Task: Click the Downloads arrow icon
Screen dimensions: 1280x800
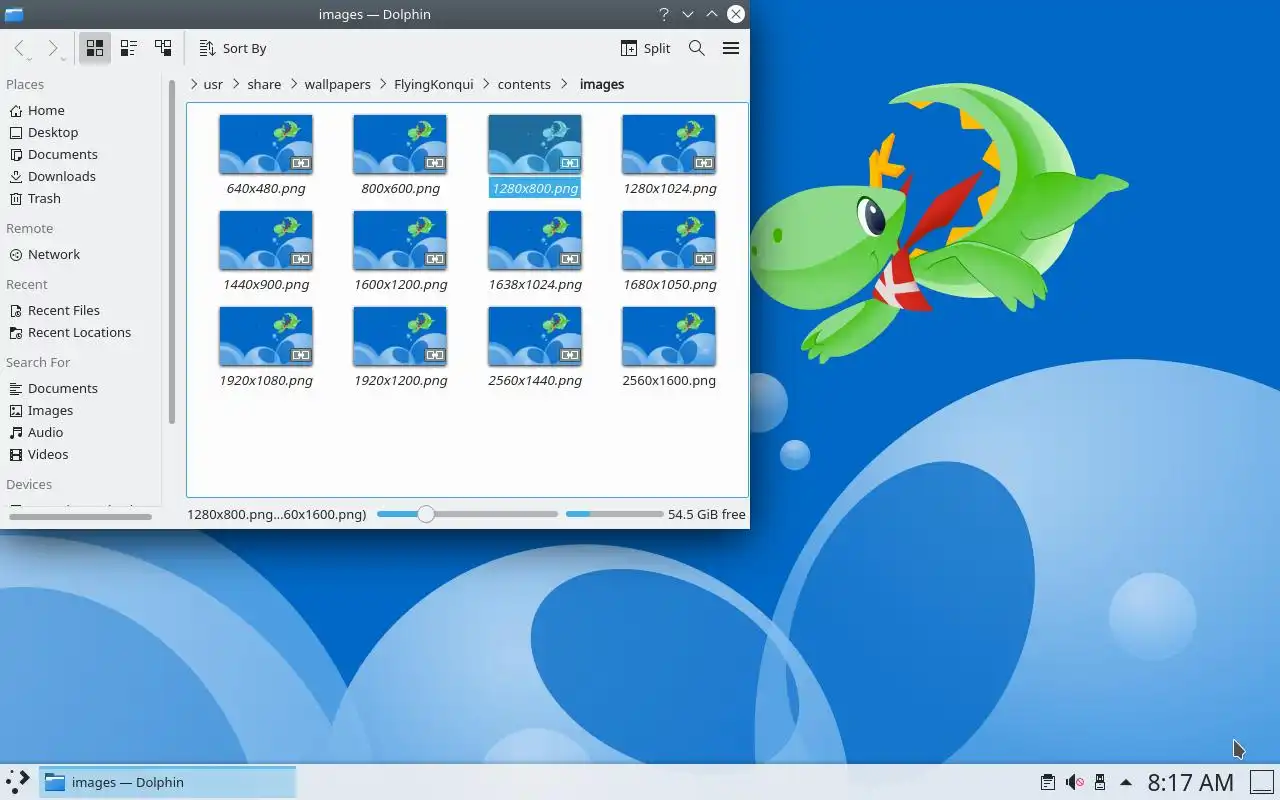Action: tap(16, 176)
